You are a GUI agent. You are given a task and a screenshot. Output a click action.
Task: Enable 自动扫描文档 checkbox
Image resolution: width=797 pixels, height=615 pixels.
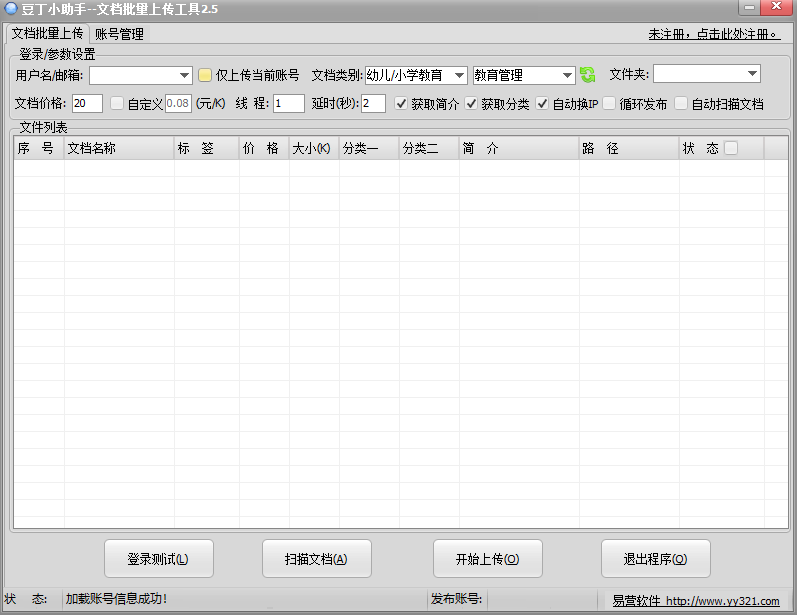click(x=681, y=104)
